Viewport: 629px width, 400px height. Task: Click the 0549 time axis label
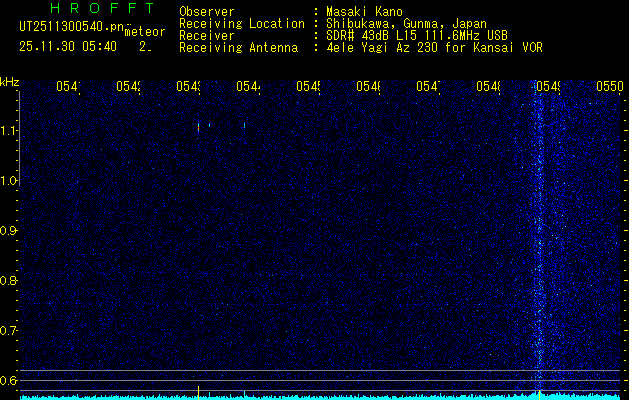(548, 86)
